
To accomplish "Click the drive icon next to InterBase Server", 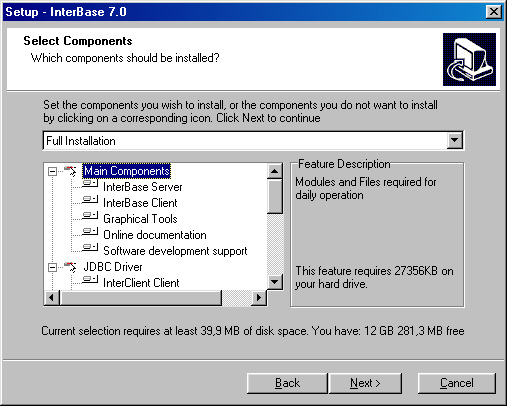I will tap(90, 183).
